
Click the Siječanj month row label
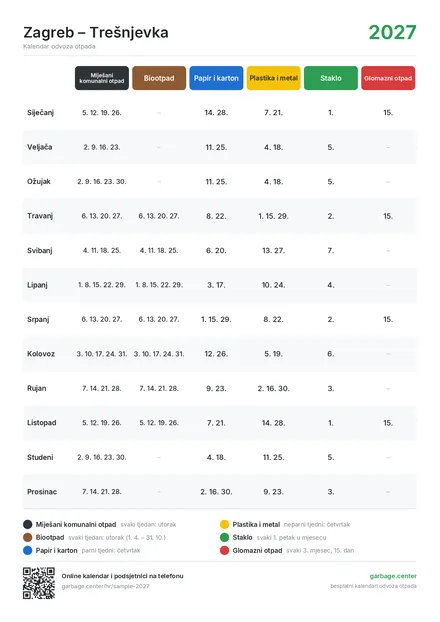(x=40, y=113)
